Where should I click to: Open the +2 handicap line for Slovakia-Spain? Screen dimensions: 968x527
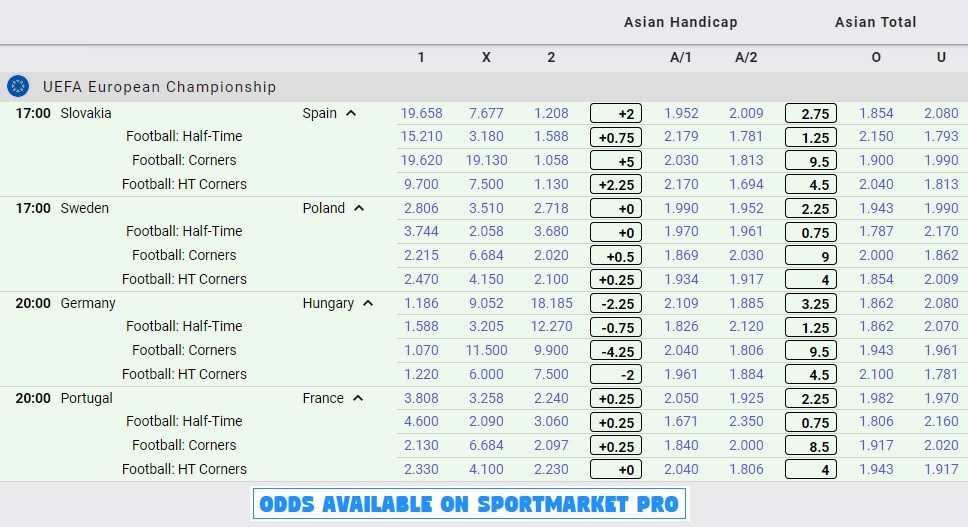pos(615,114)
